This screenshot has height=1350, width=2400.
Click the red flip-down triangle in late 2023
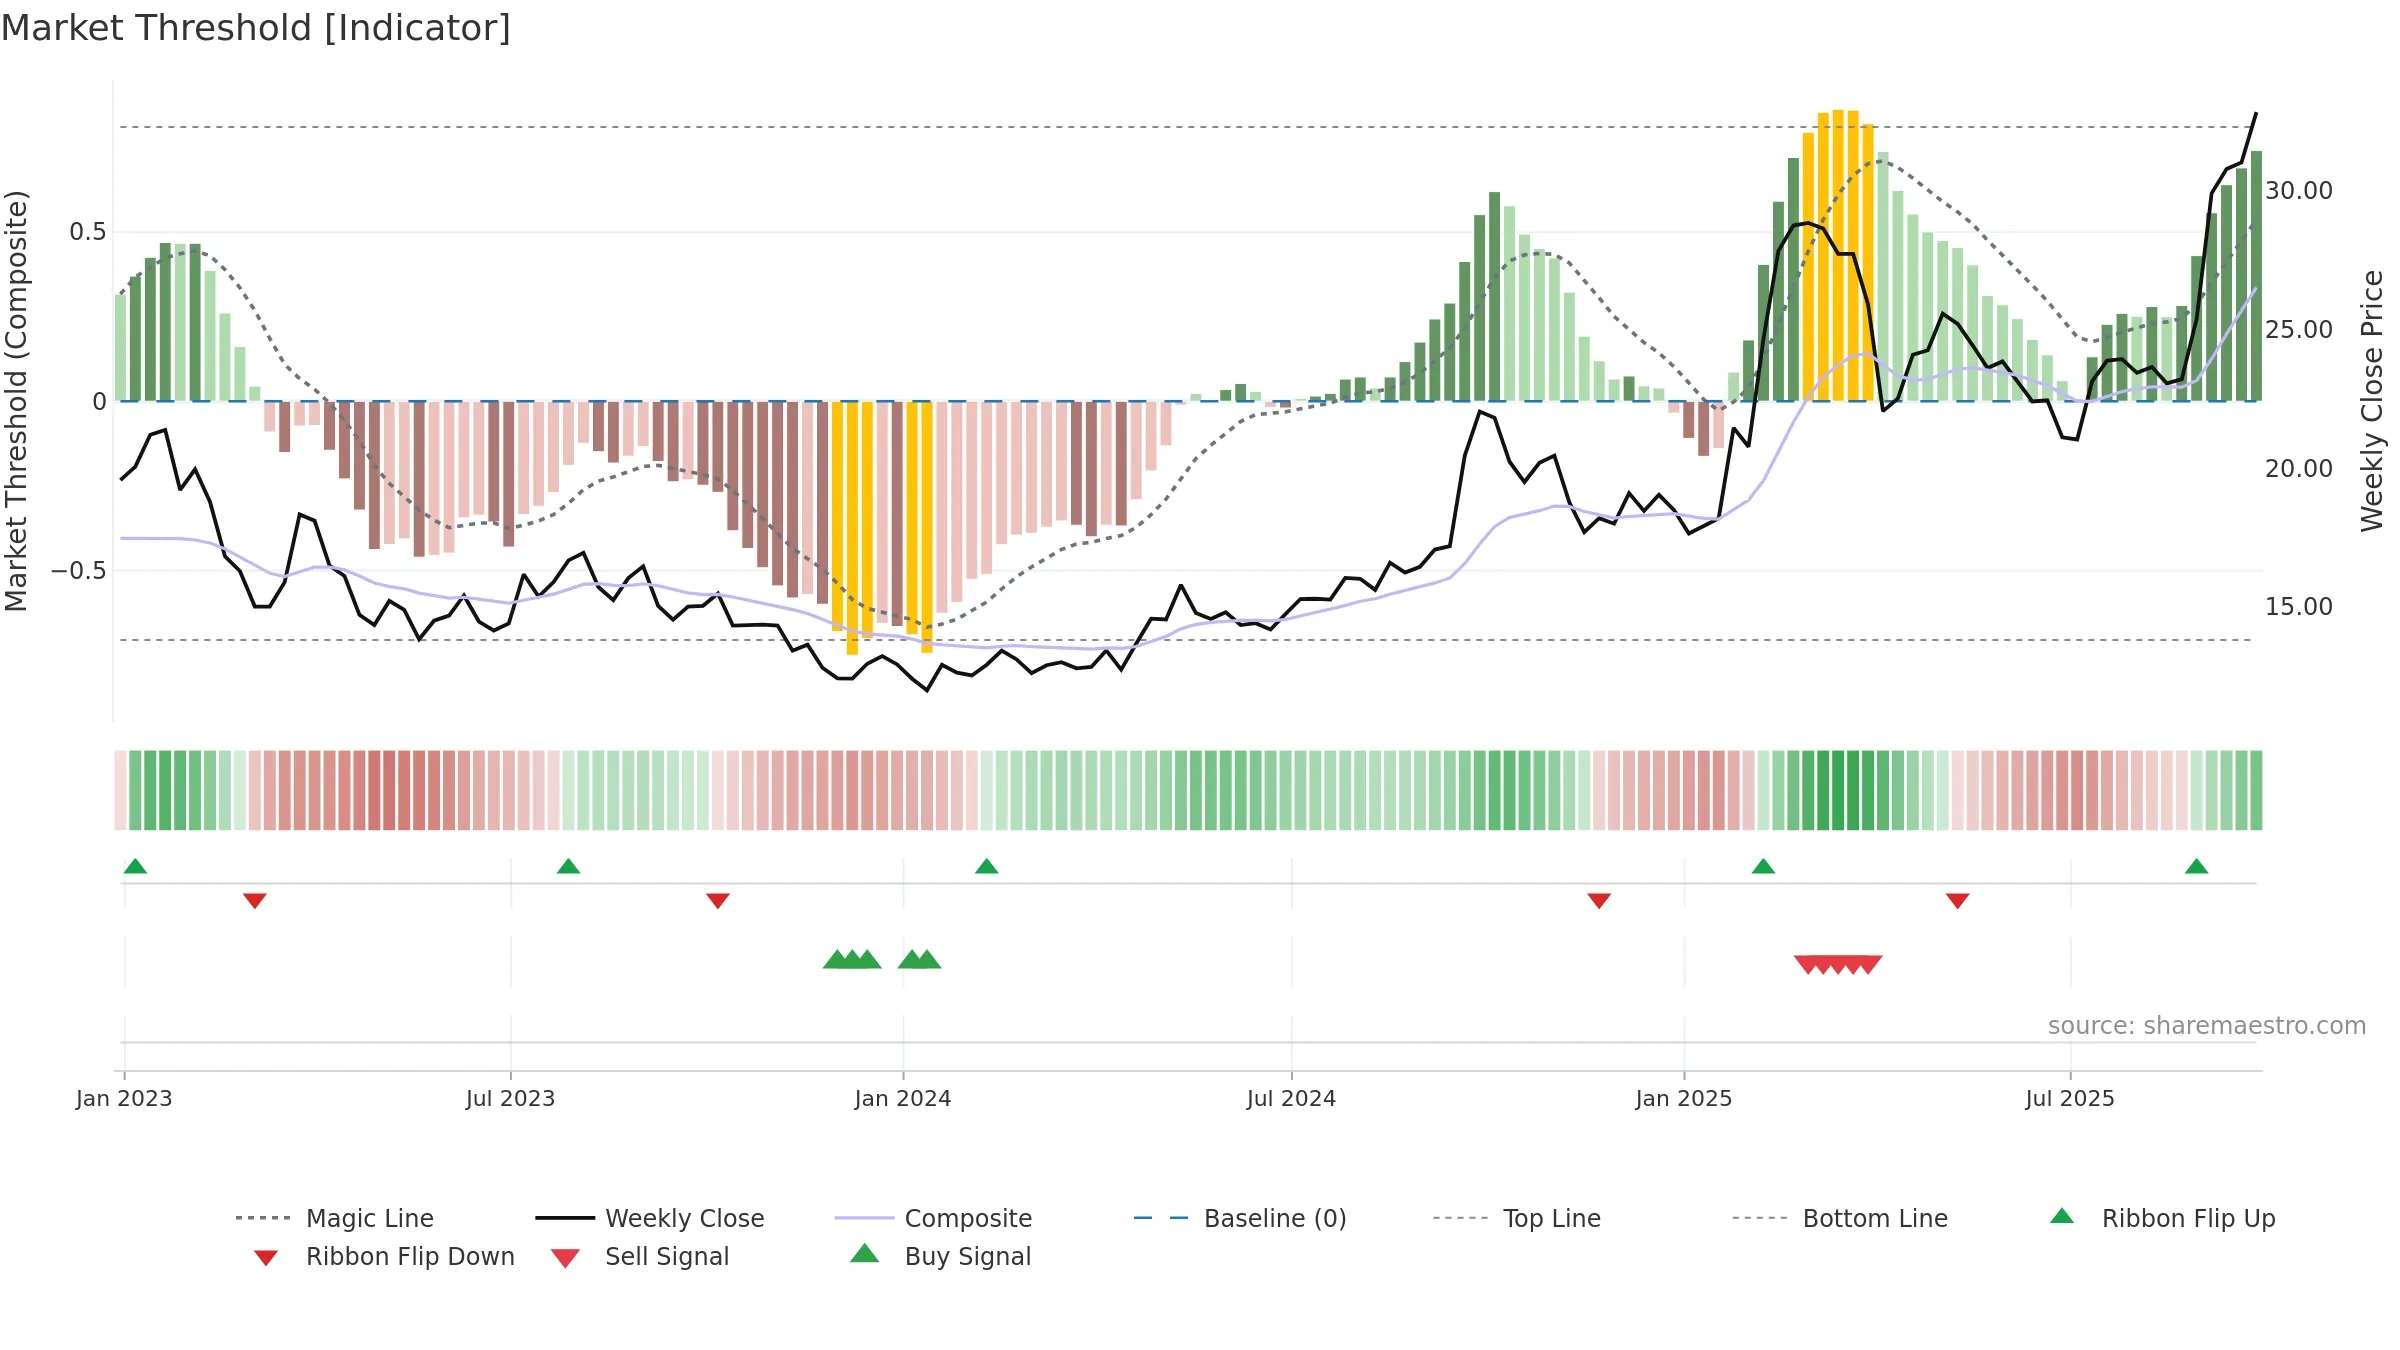point(718,901)
